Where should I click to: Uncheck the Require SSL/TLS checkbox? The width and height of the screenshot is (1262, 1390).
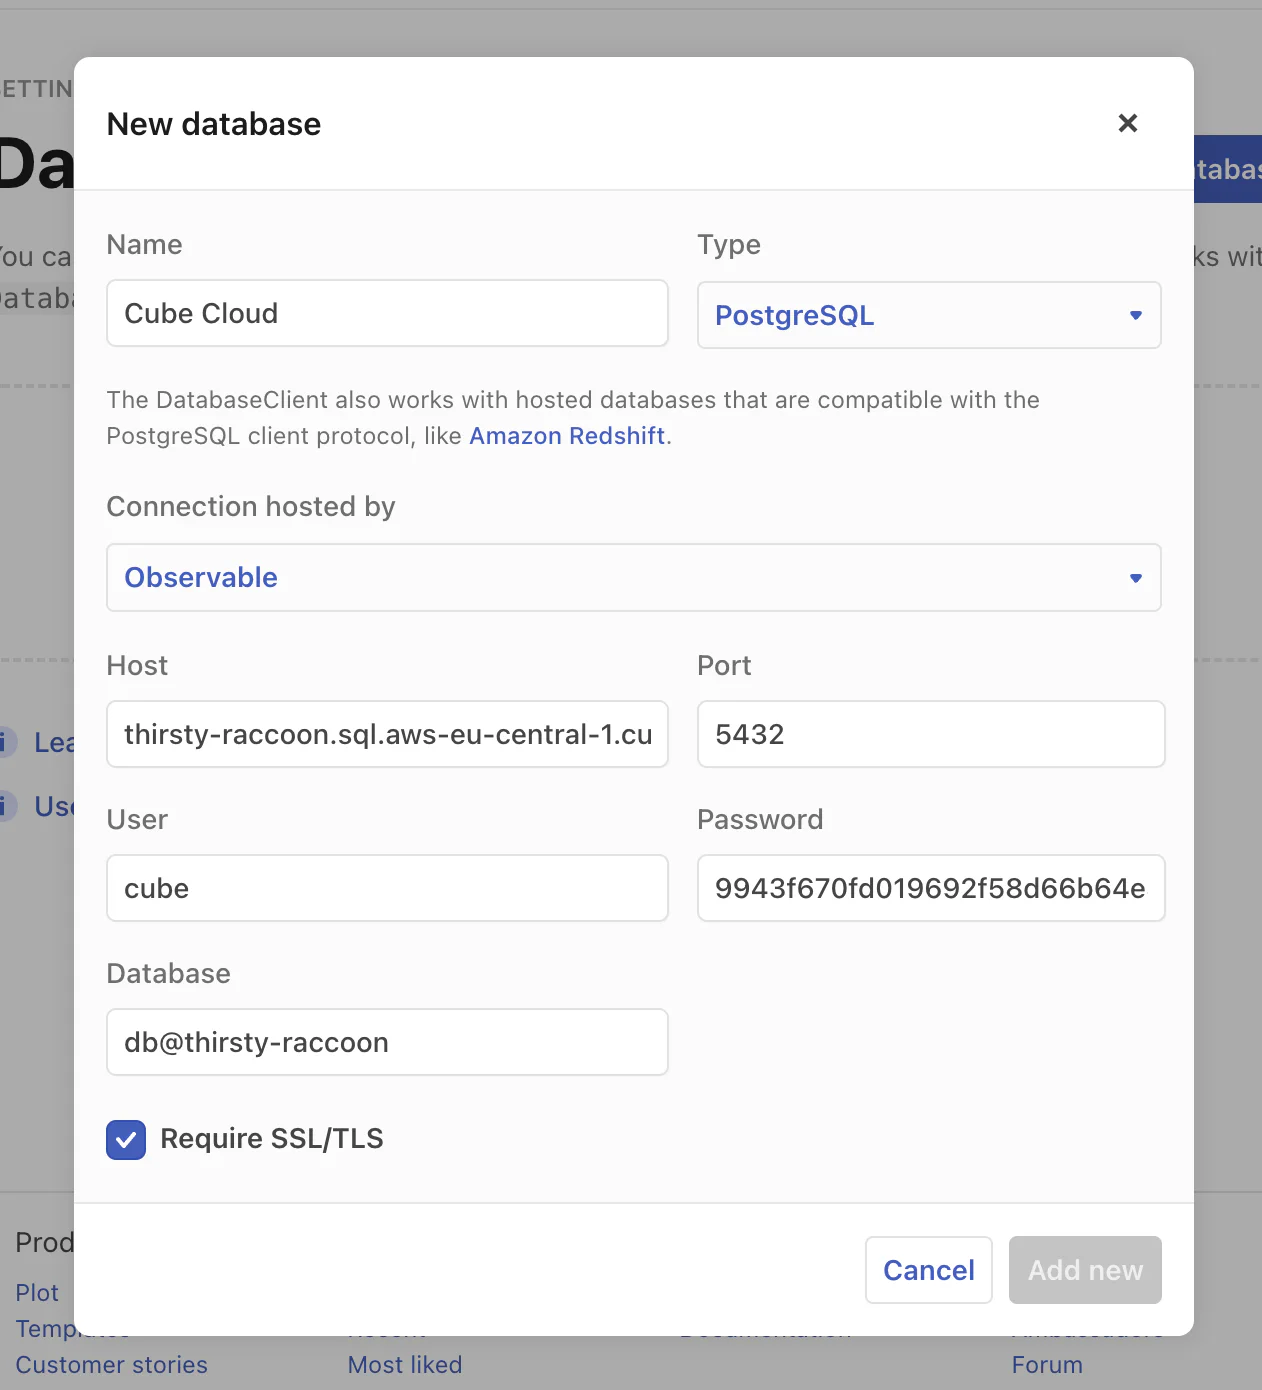(126, 1139)
